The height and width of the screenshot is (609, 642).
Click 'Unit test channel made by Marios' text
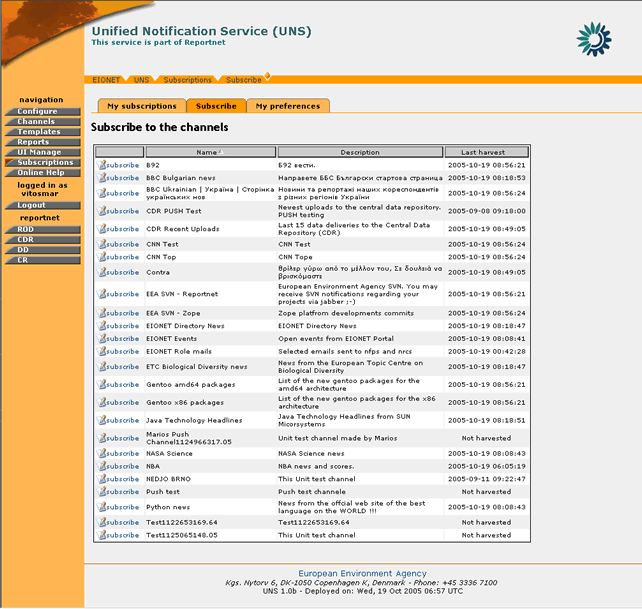click(x=338, y=438)
